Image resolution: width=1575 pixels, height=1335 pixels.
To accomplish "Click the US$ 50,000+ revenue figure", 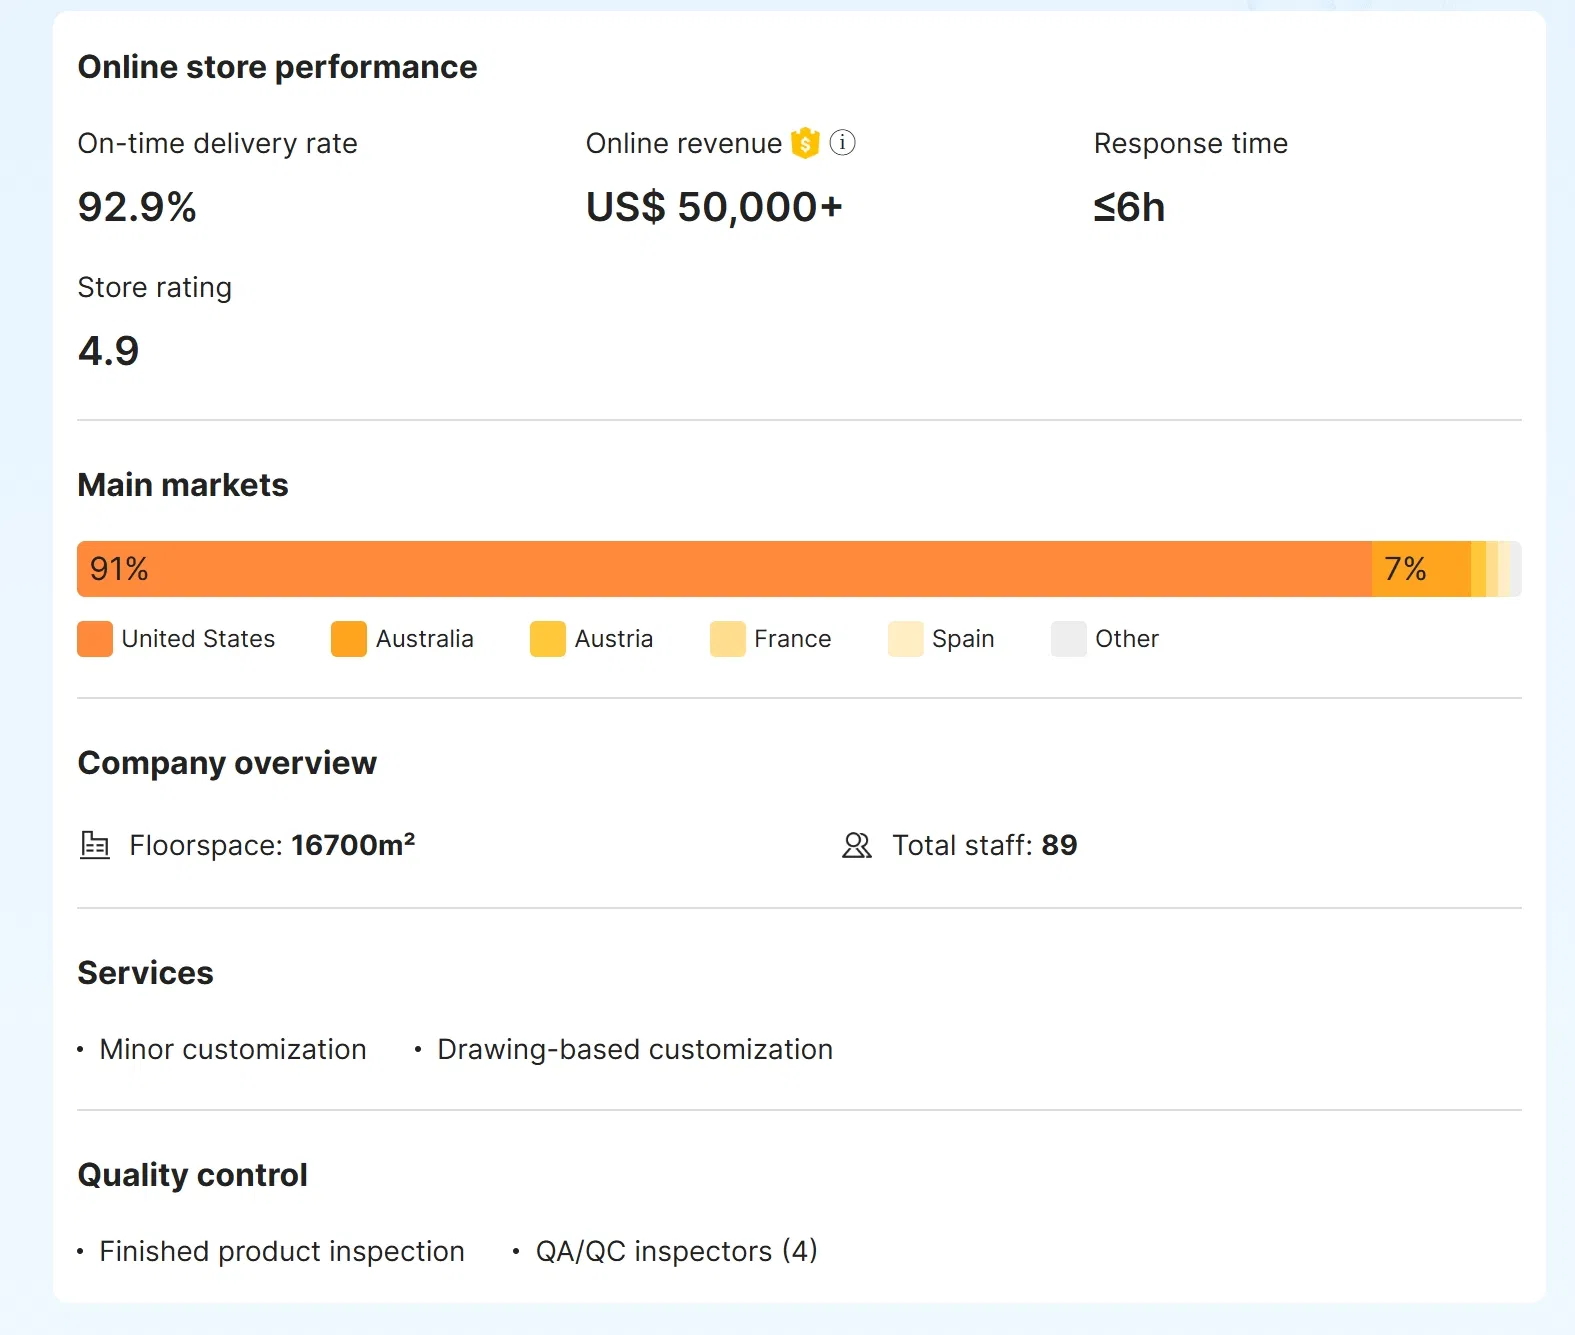I will [x=714, y=207].
